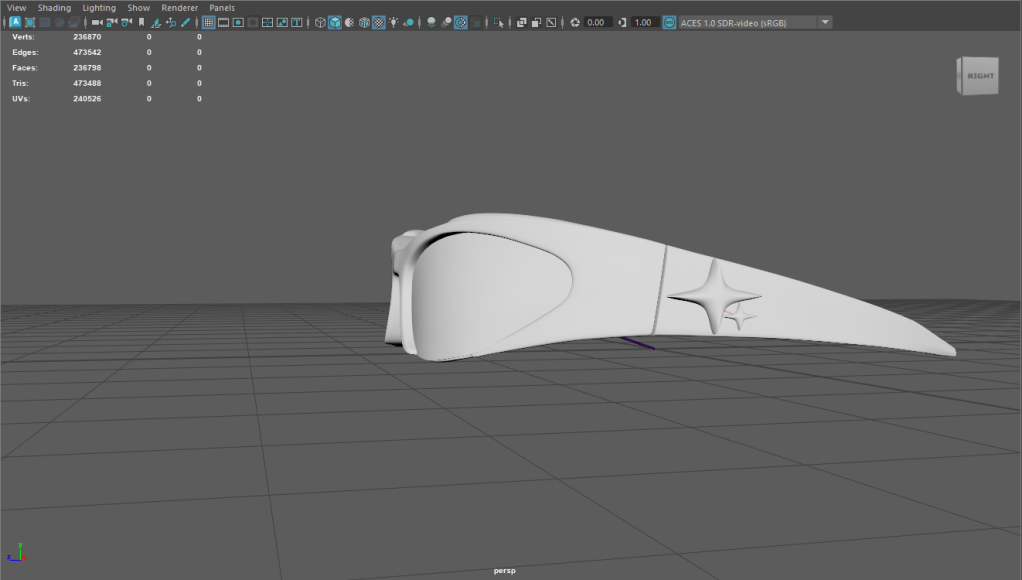Image resolution: width=1022 pixels, height=580 pixels.
Task: Click the Grease Pencil tool icon
Action: 187,22
